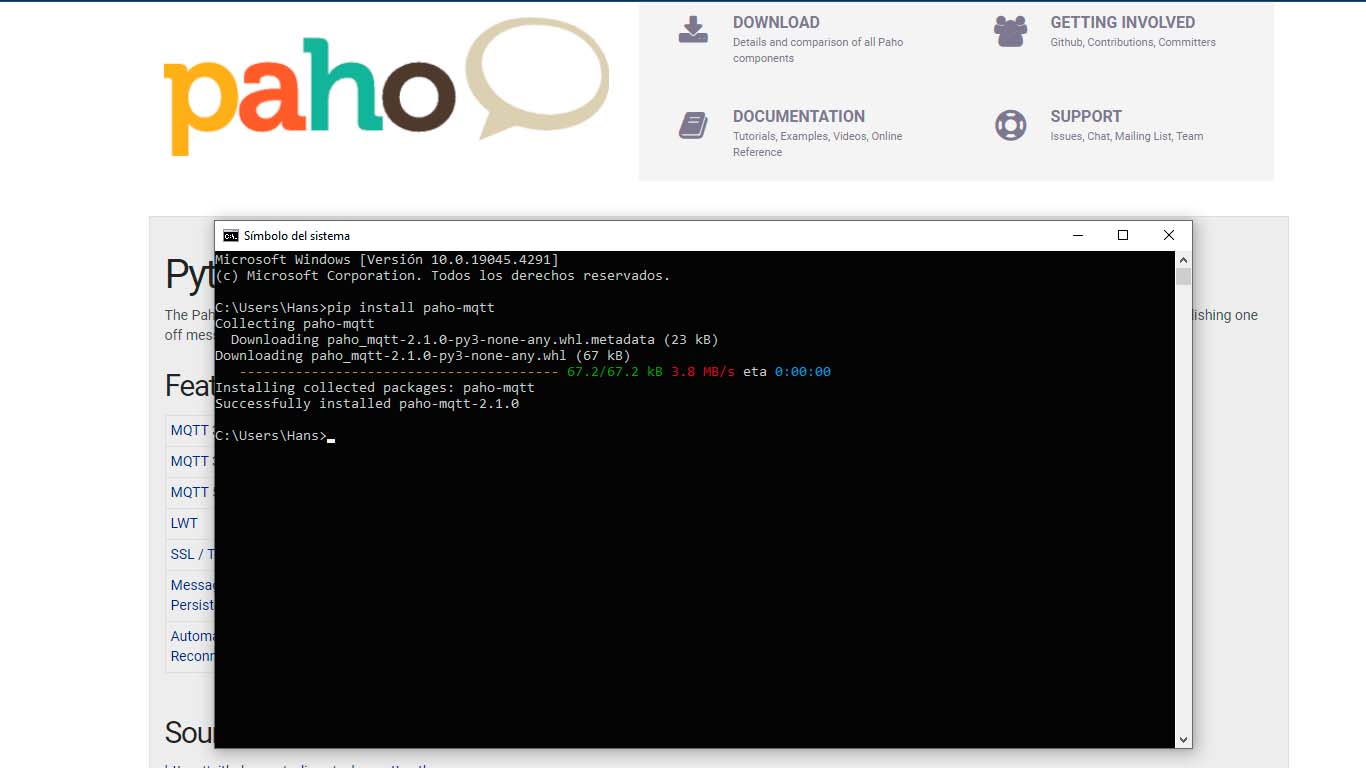Click 'Github, Contributions, Committers' description
This screenshot has height=768, width=1366.
(1133, 42)
